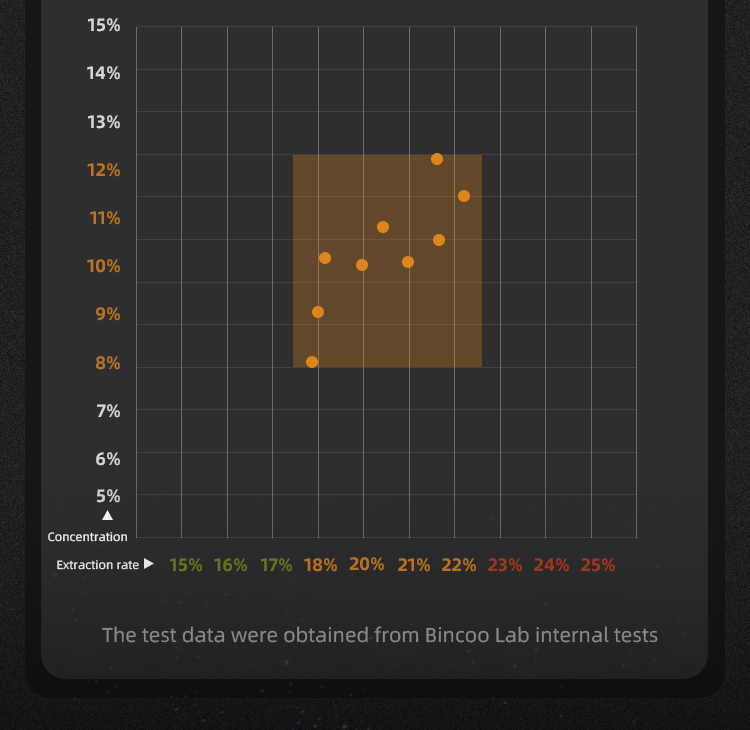Click the second-lowest orange data point

pyautogui.click(x=318, y=312)
